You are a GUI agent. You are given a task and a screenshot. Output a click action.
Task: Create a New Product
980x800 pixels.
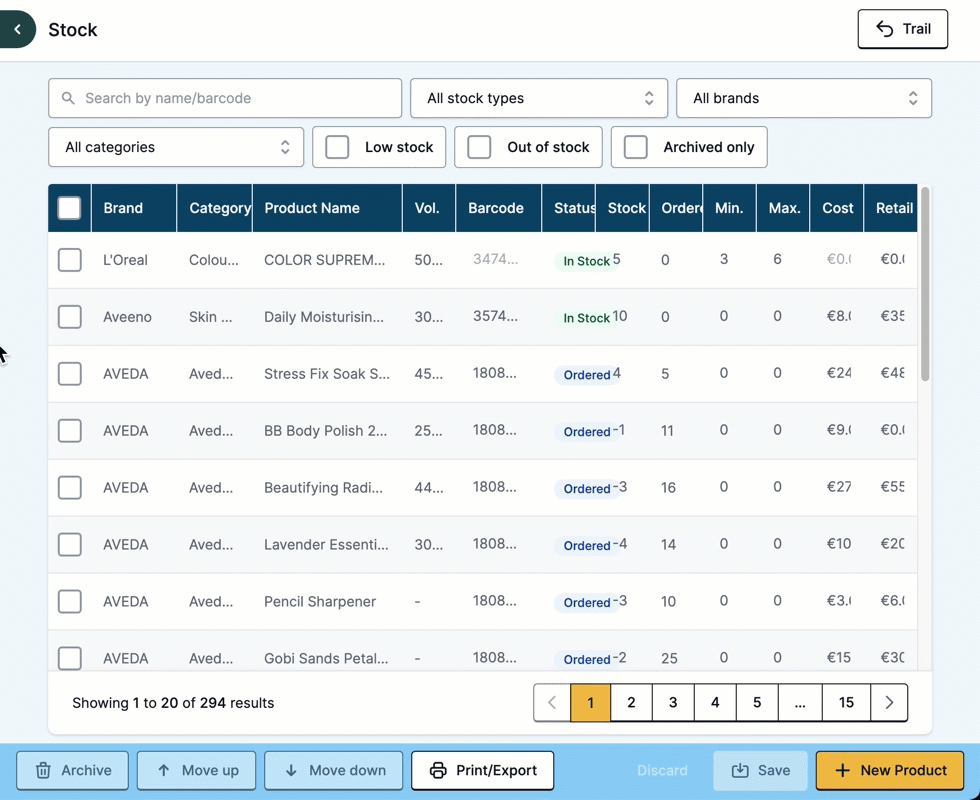tap(890, 771)
